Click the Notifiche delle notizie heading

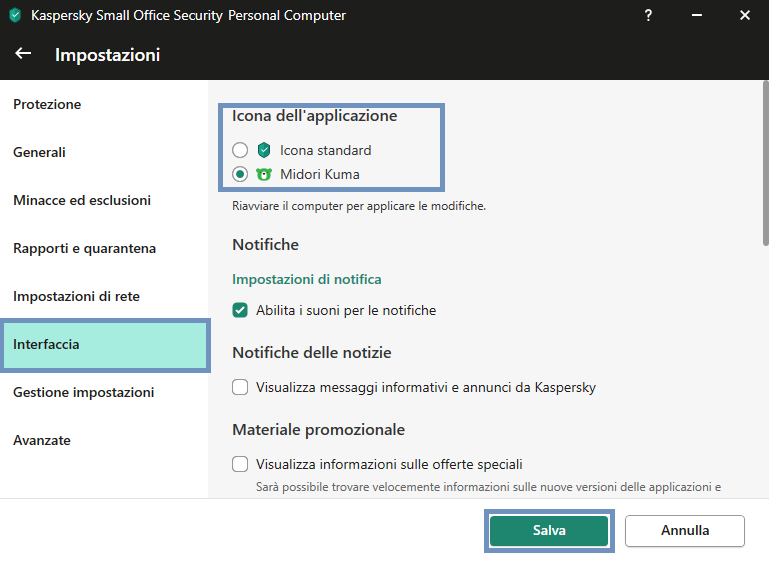pos(311,353)
